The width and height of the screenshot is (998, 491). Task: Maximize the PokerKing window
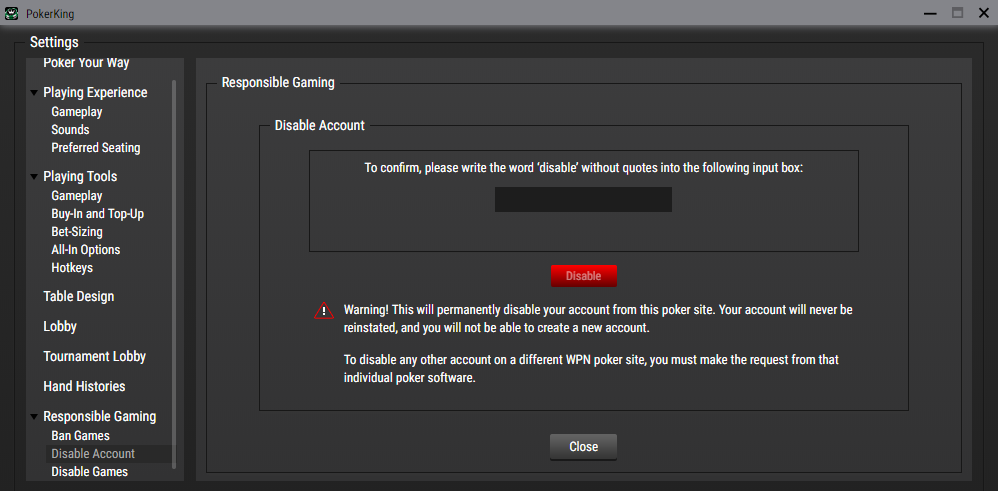tap(957, 13)
